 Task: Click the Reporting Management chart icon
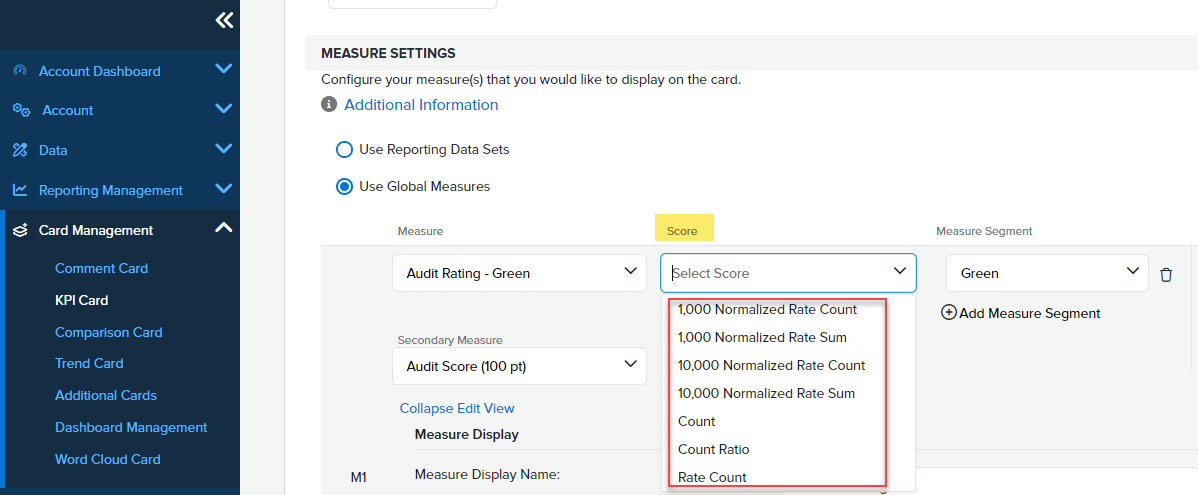(x=19, y=190)
